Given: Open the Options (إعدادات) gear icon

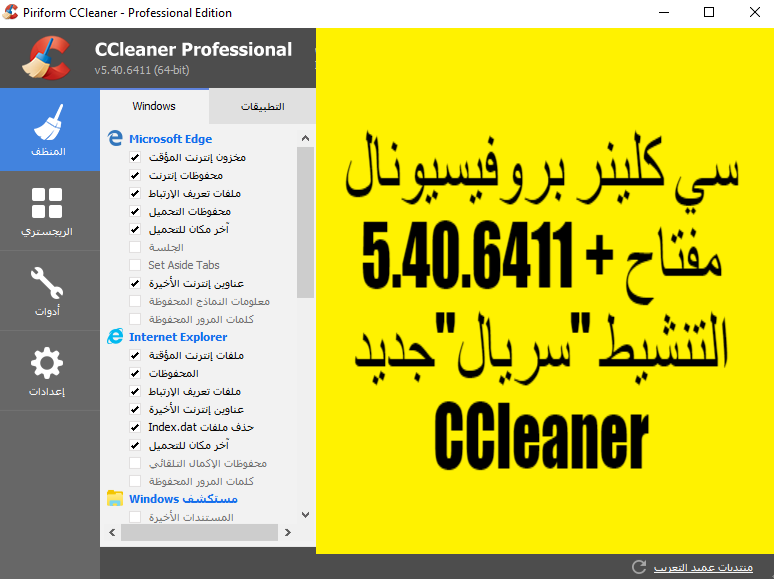Looking at the screenshot, I should (x=47, y=363).
